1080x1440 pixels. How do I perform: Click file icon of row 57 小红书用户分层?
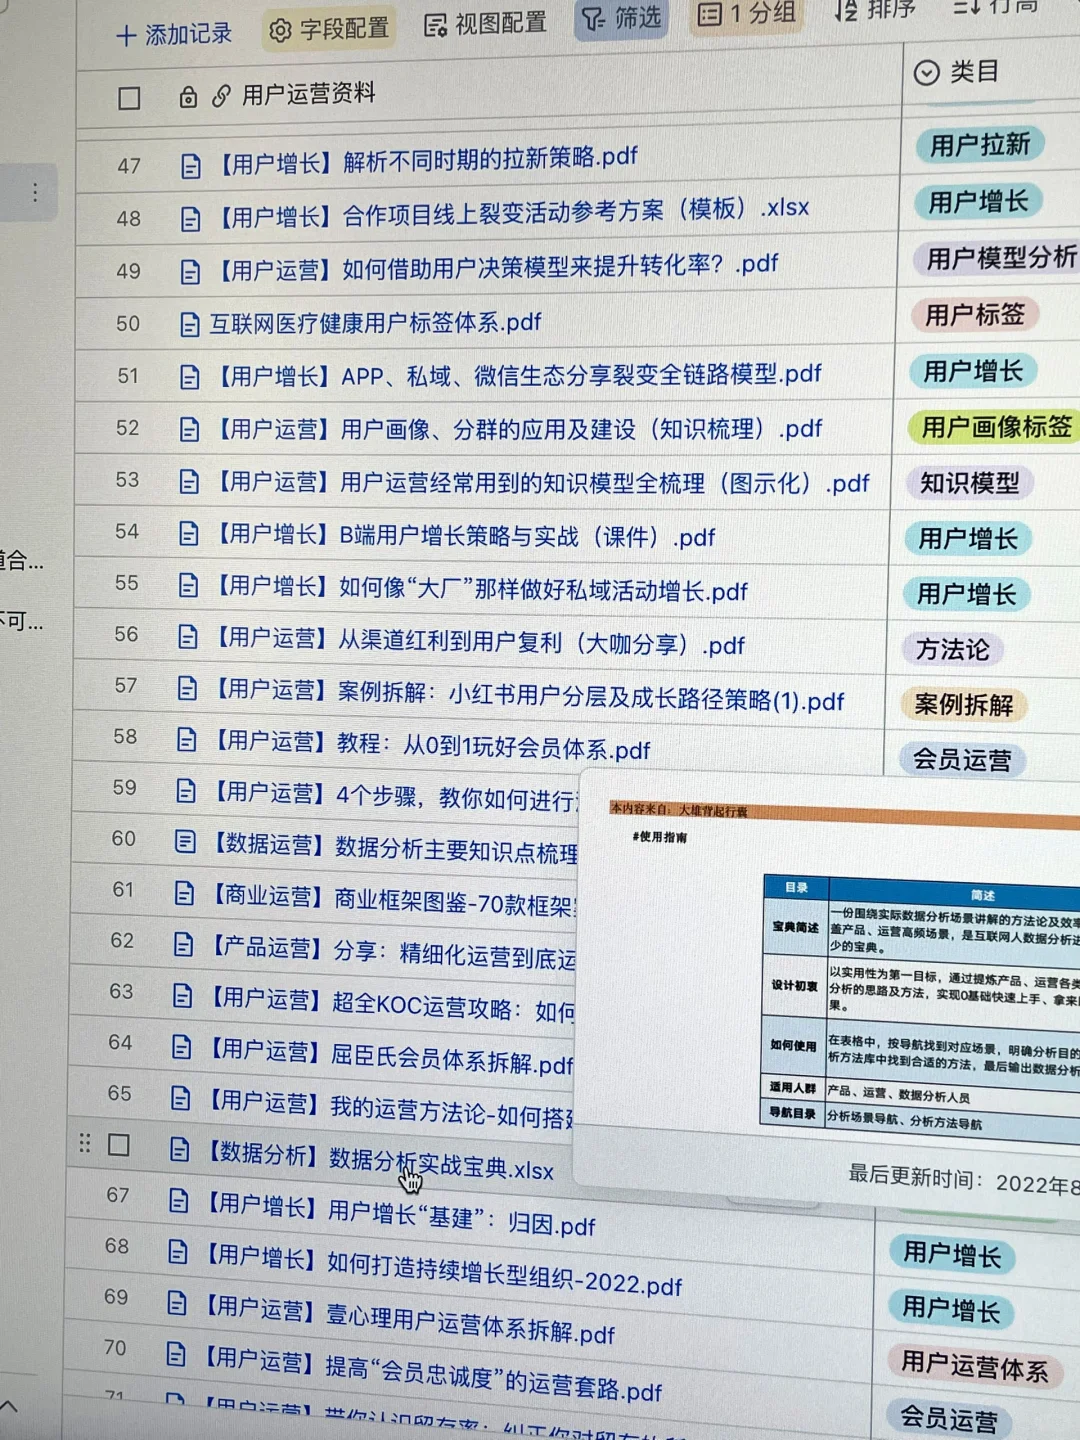pyautogui.click(x=187, y=687)
